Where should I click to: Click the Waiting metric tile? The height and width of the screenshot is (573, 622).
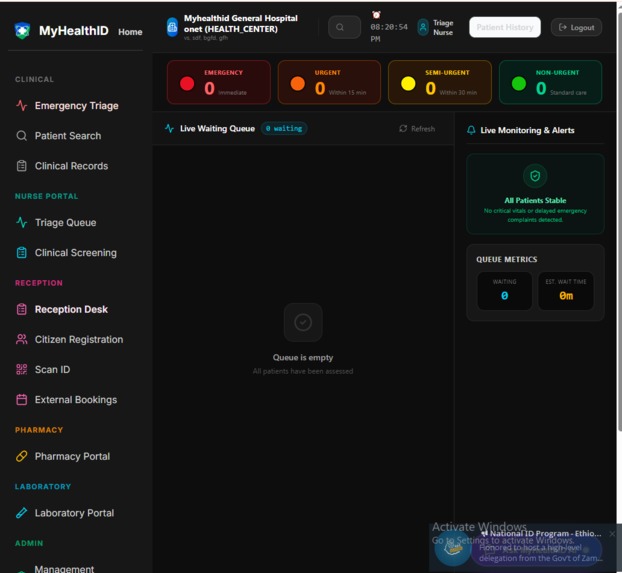tap(505, 291)
